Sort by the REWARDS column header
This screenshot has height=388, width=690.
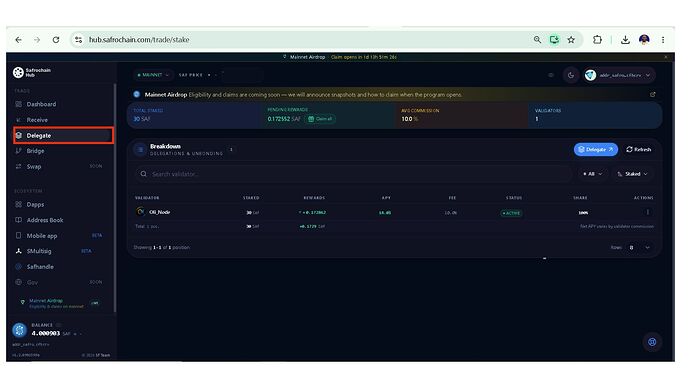tap(314, 198)
